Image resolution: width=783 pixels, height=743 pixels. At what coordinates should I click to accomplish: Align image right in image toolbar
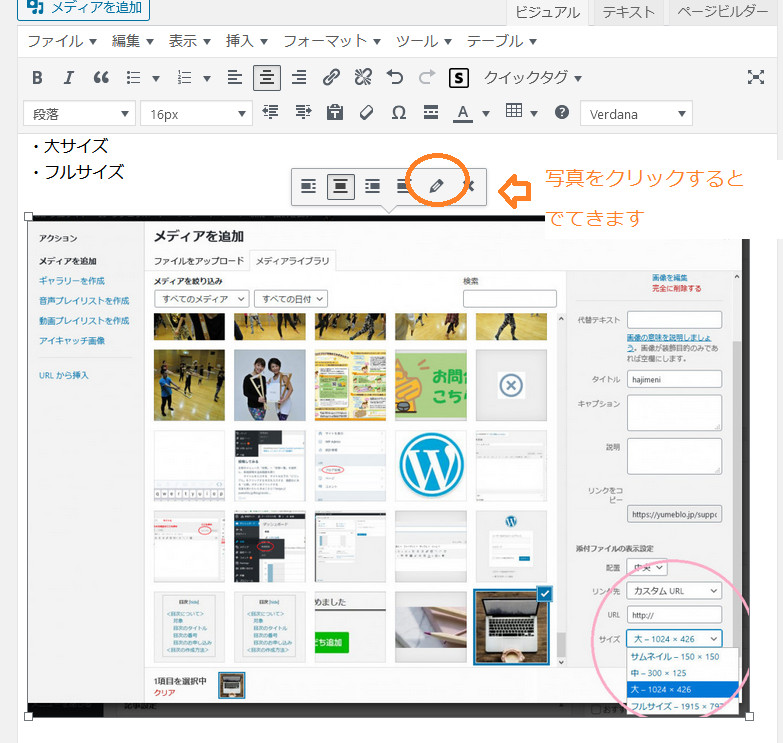point(373,187)
